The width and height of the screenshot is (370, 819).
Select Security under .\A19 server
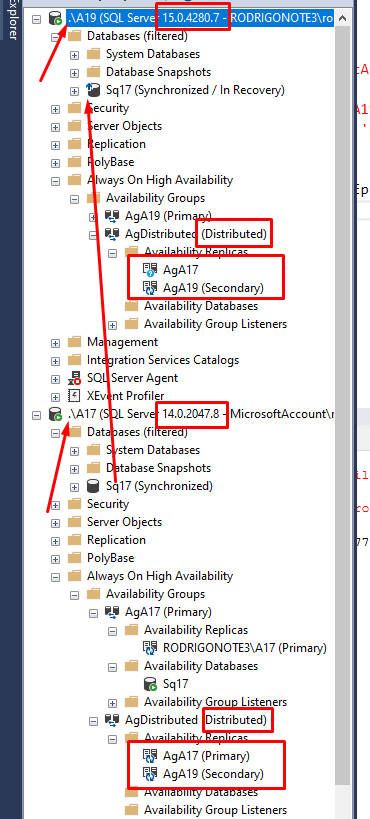[x=108, y=108]
